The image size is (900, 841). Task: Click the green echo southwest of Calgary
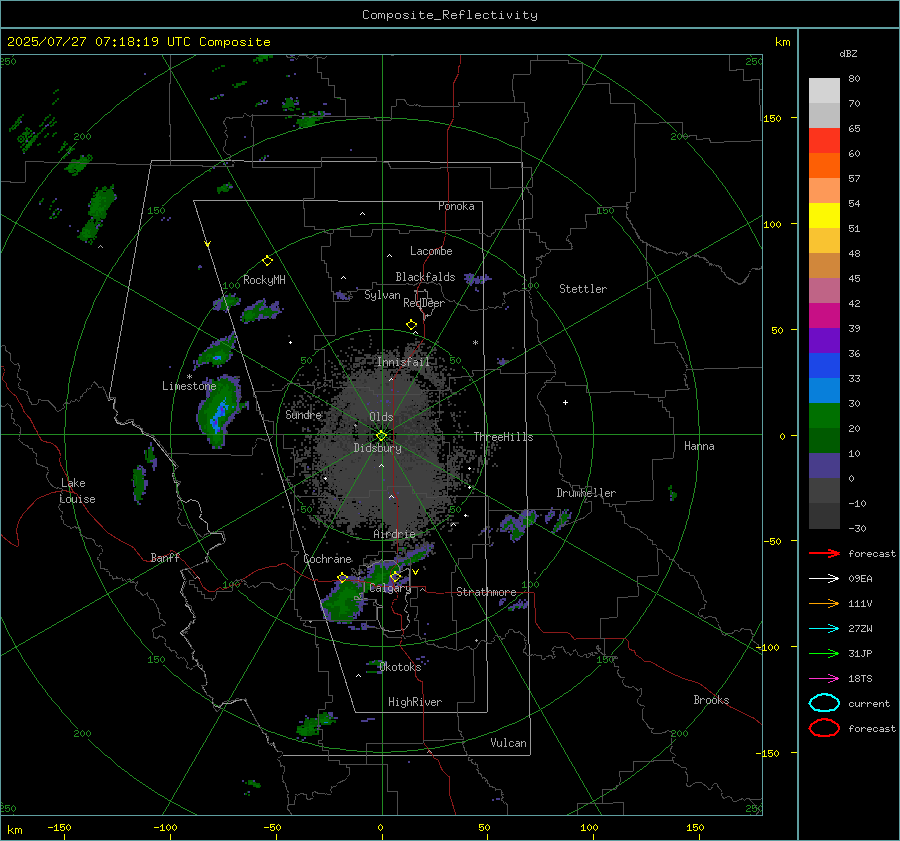pos(343,603)
